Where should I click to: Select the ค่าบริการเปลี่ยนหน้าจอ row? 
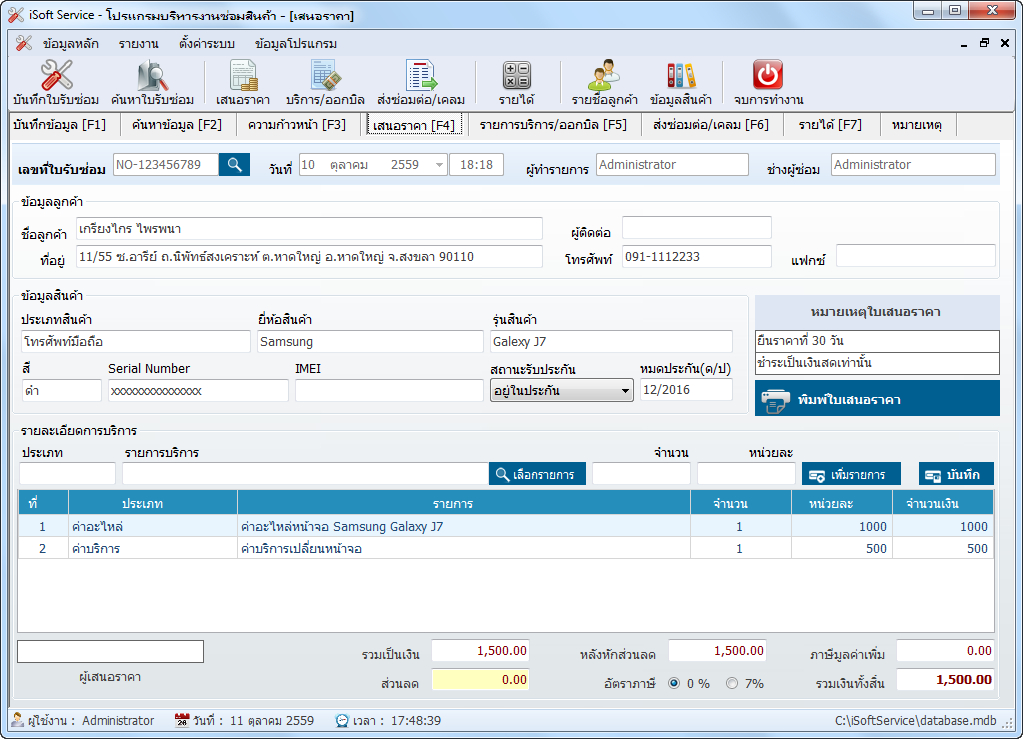506,549
